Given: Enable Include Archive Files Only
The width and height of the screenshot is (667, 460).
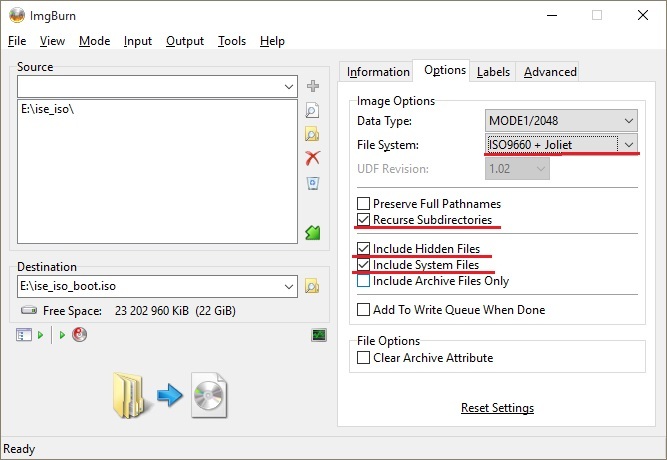Looking at the screenshot, I should (x=363, y=281).
